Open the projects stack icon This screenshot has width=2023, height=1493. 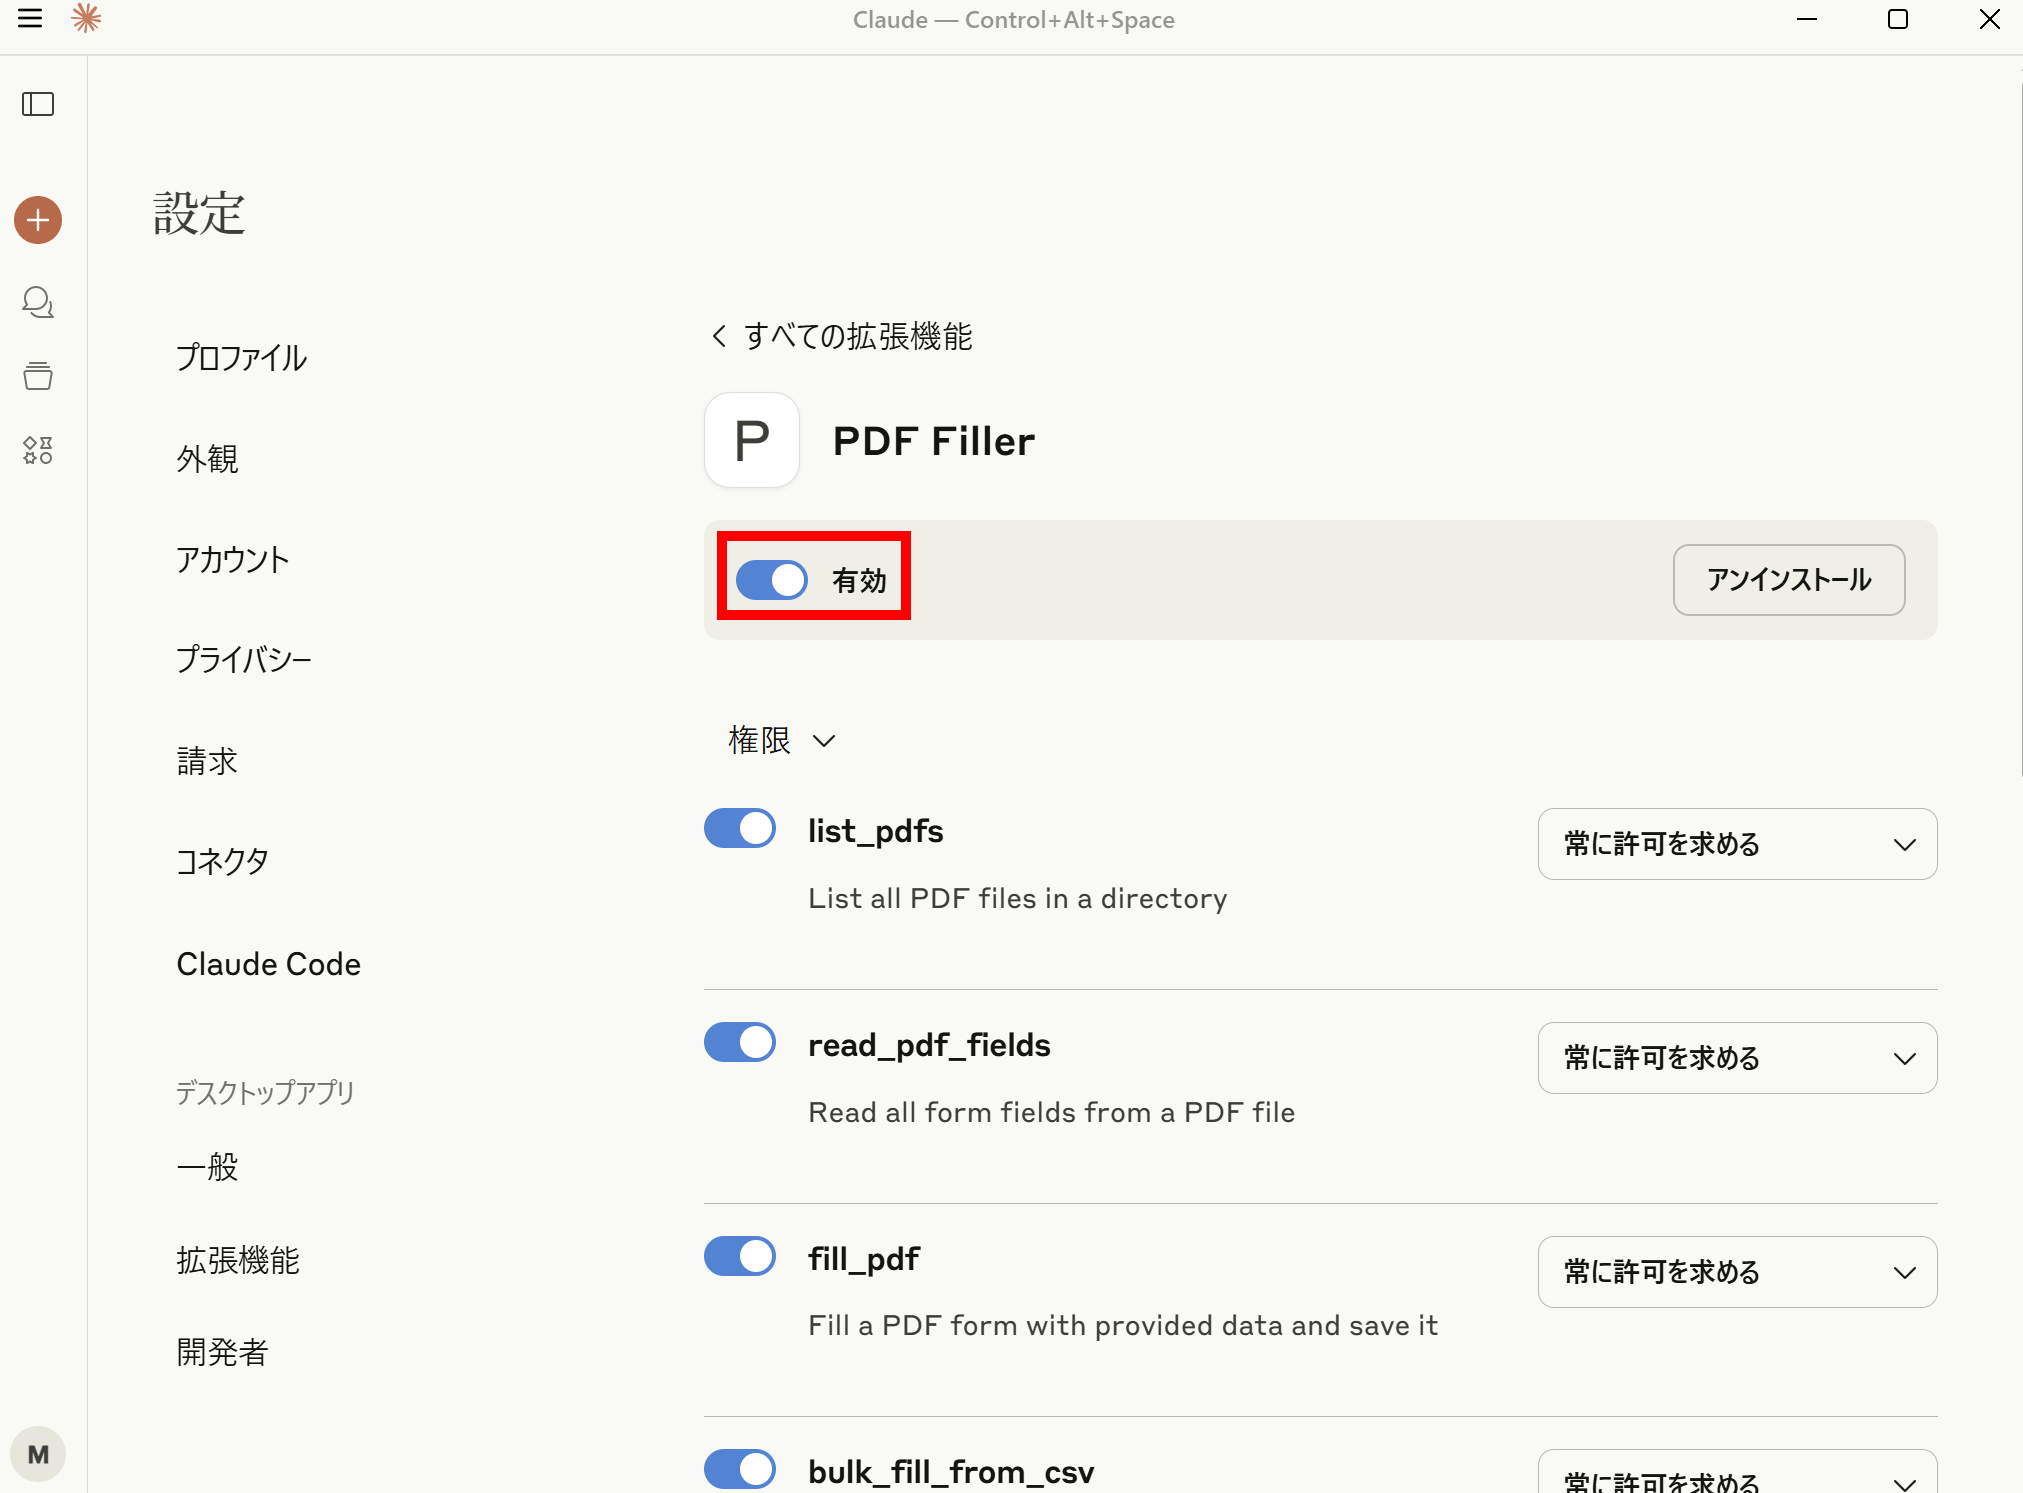coord(38,376)
